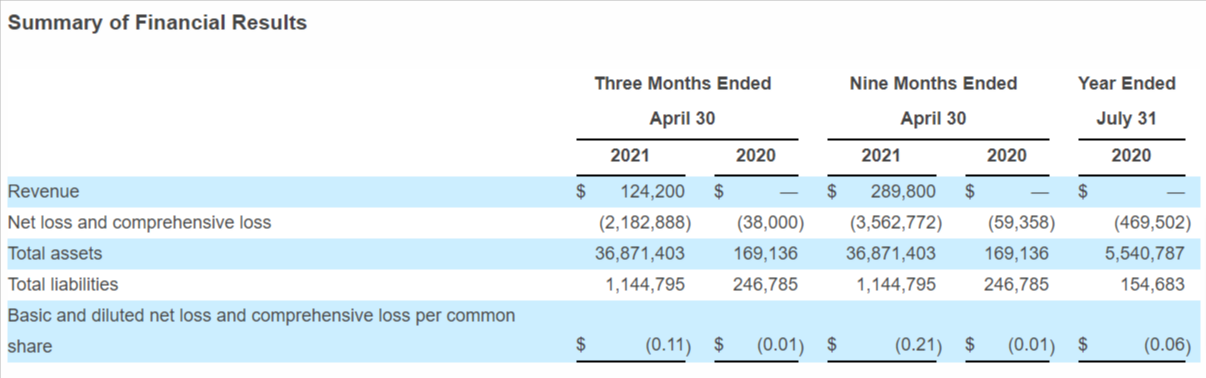Click the (0.11) loss per share value
1206x378 pixels.
pyautogui.click(x=668, y=346)
